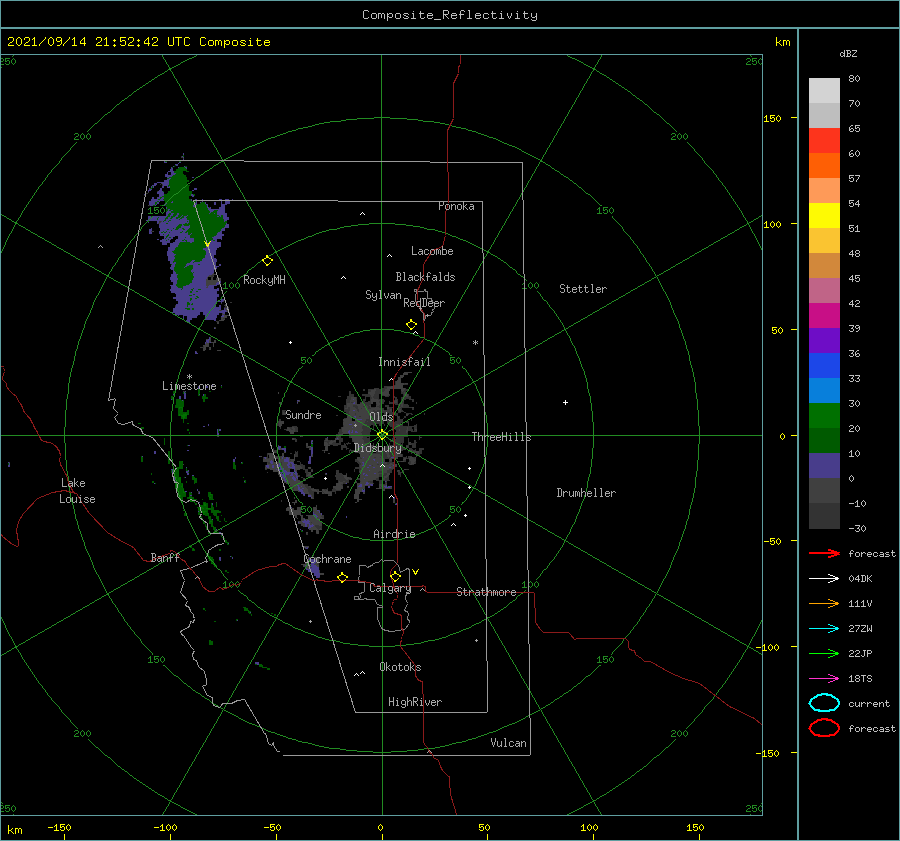Select the purple 39 dBZ color swatch
900x841 pixels.
[x=824, y=340]
